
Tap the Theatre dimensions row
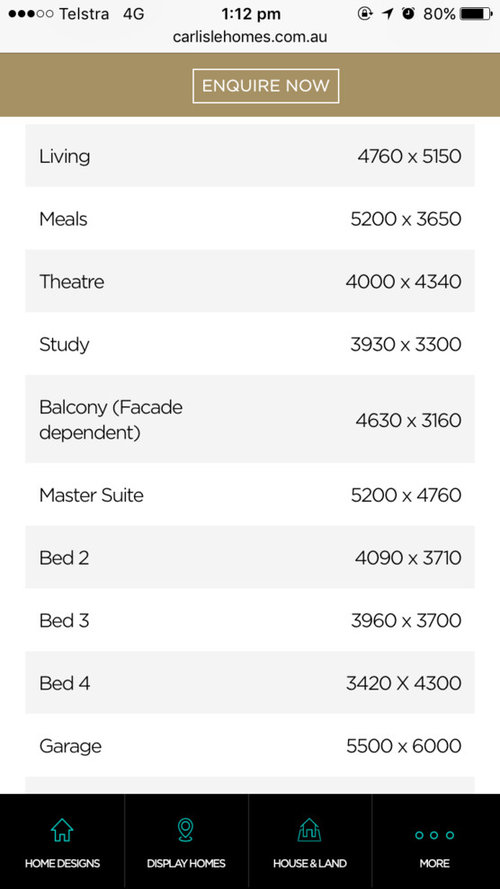[250, 281]
